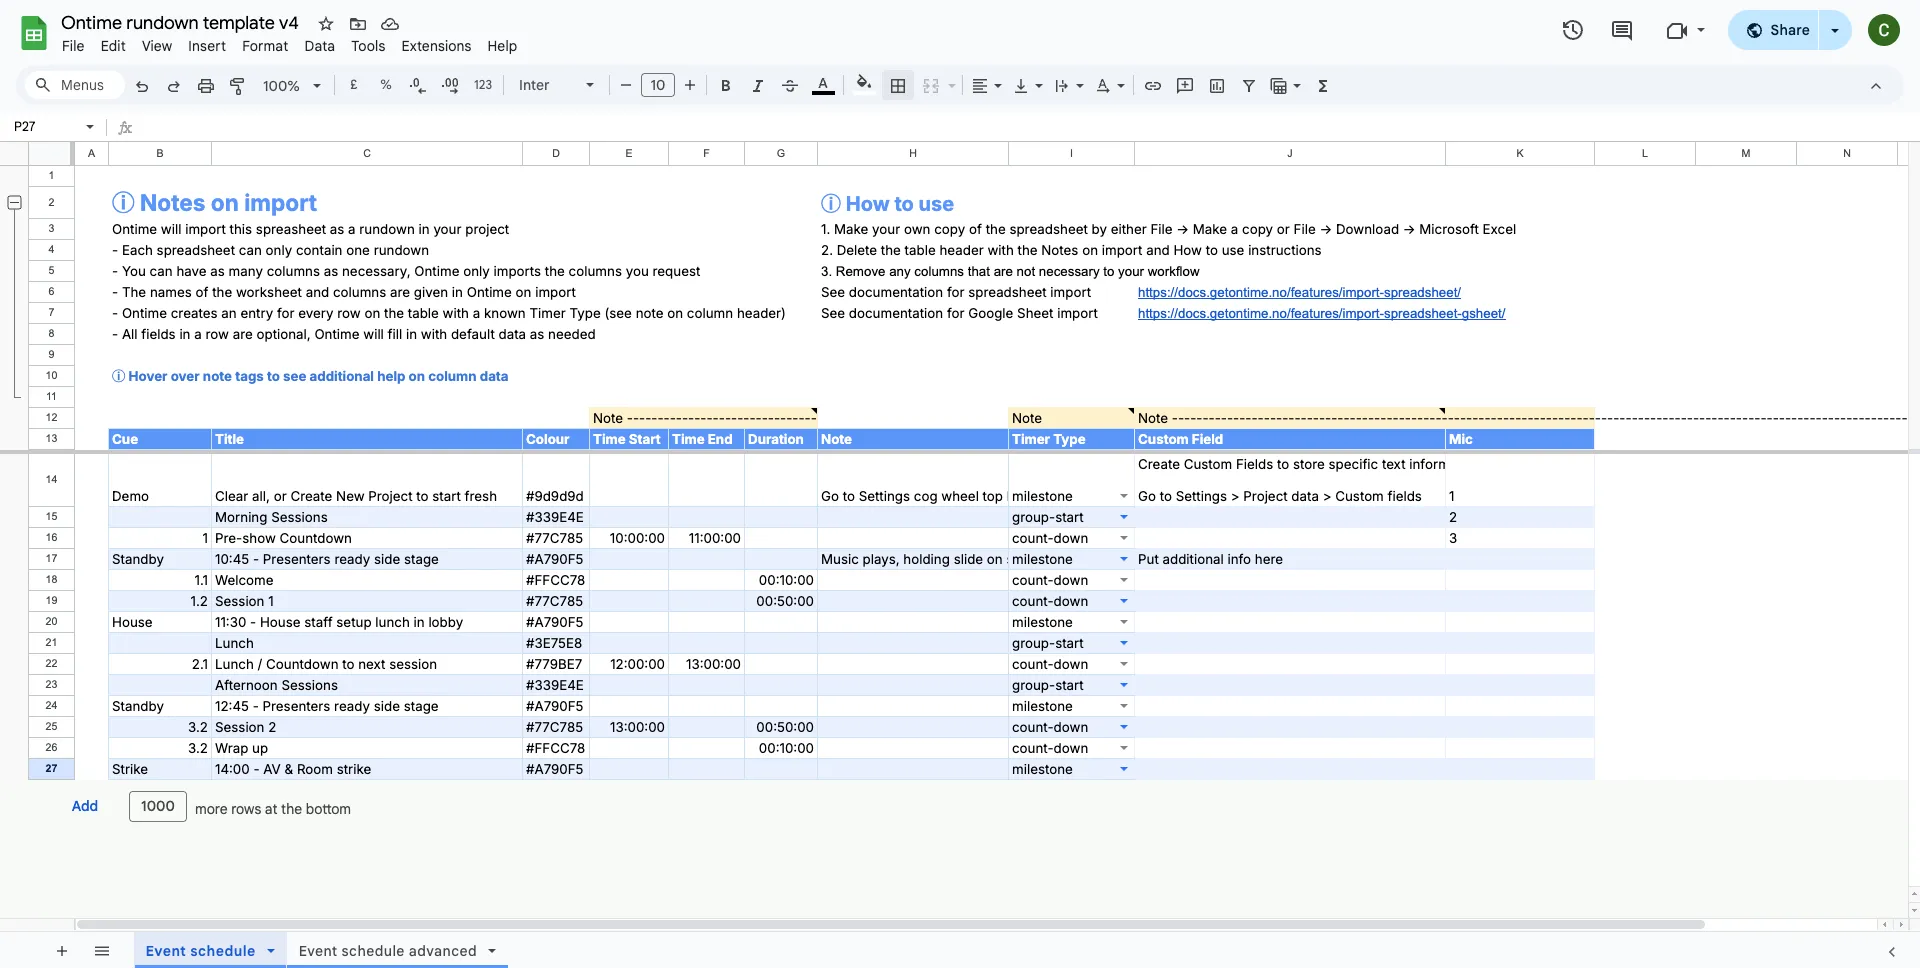The height and width of the screenshot is (968, 1920).
Task: Apply strikethrough formatting
Action: coord(789,85)
